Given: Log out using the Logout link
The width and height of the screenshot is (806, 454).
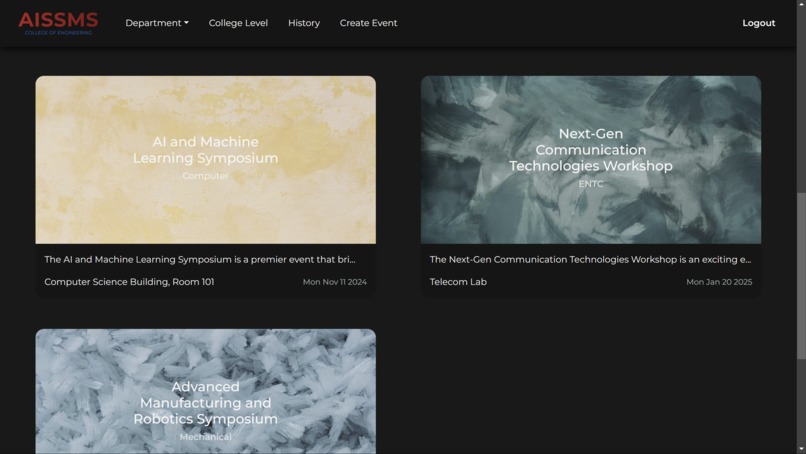Looking at the screenshot, I should click(758, 23).
